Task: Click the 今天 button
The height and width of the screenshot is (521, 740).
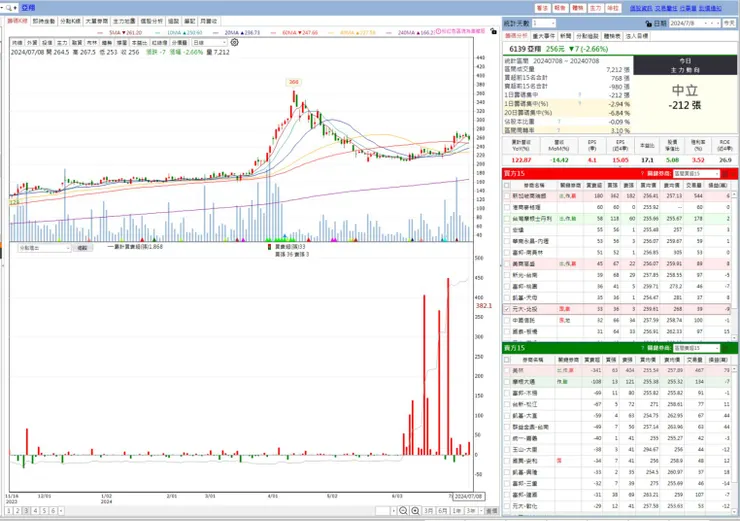Action: click(729, 23)
